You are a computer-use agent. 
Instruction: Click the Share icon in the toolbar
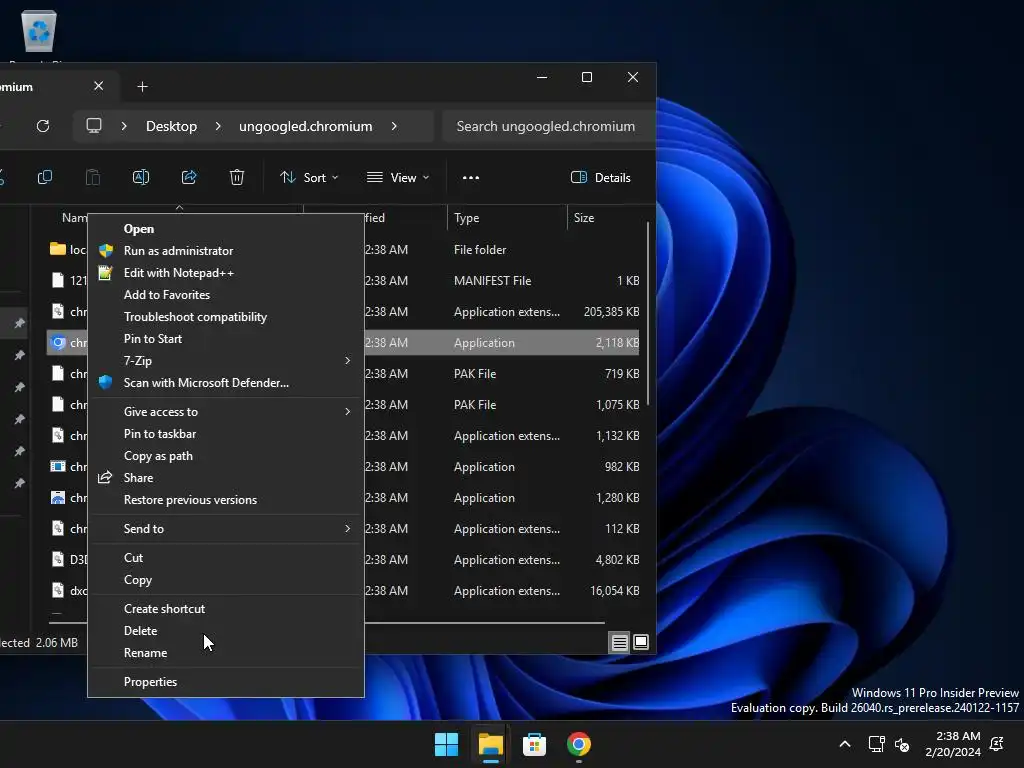pyautogui.click(x=189, y=178)
